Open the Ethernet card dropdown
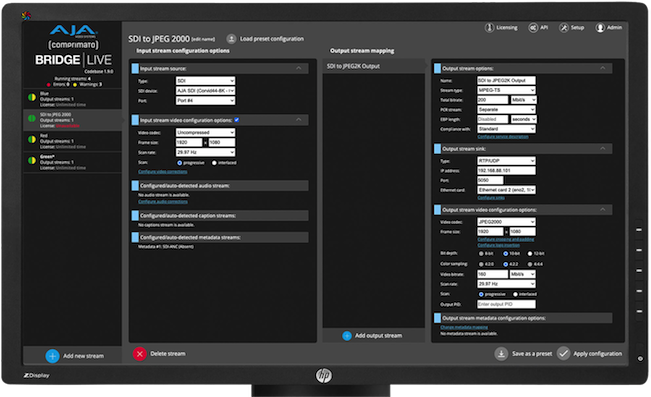This screenshot has width=651, height=397. pyautogui.click(x=507, y=190)
